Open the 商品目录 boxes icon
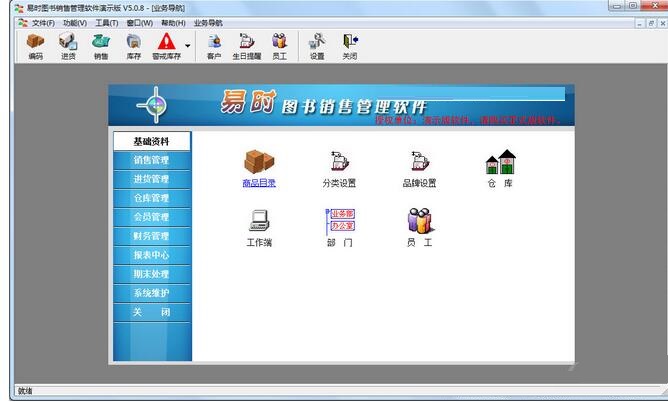668x402 pixels. (259, 161)
